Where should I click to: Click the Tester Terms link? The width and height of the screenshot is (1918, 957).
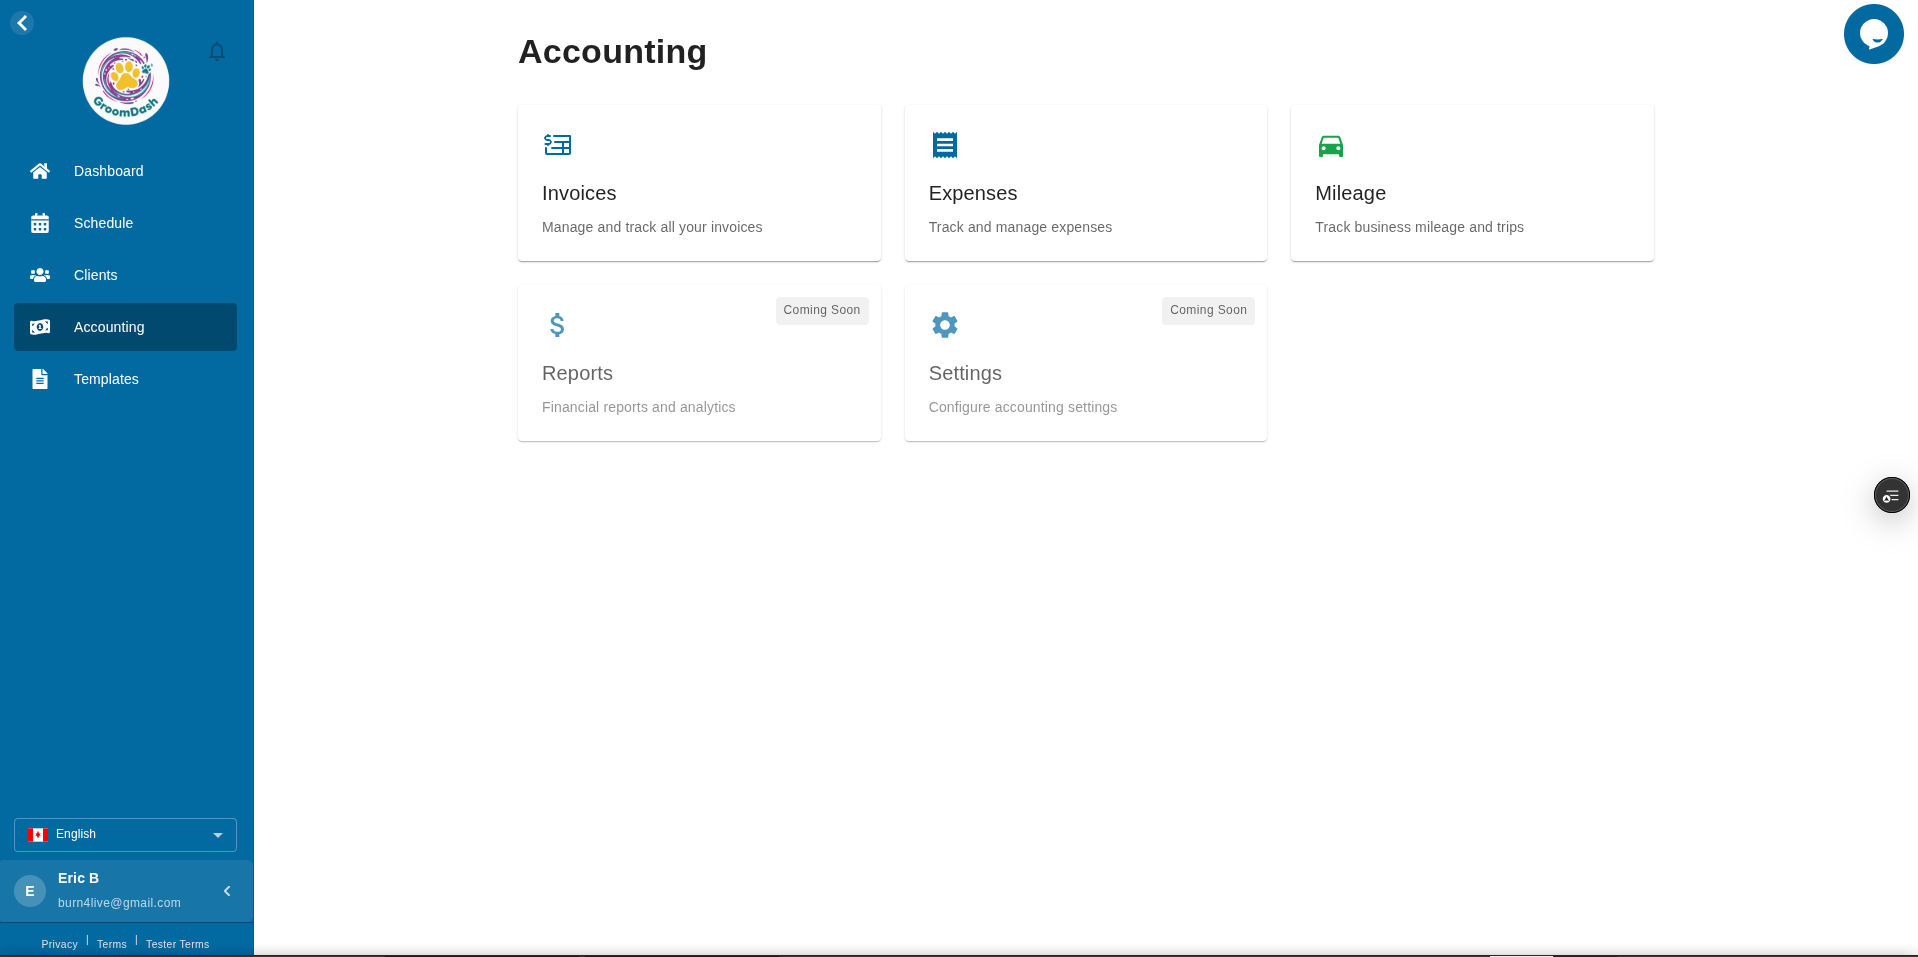[177, 943]
